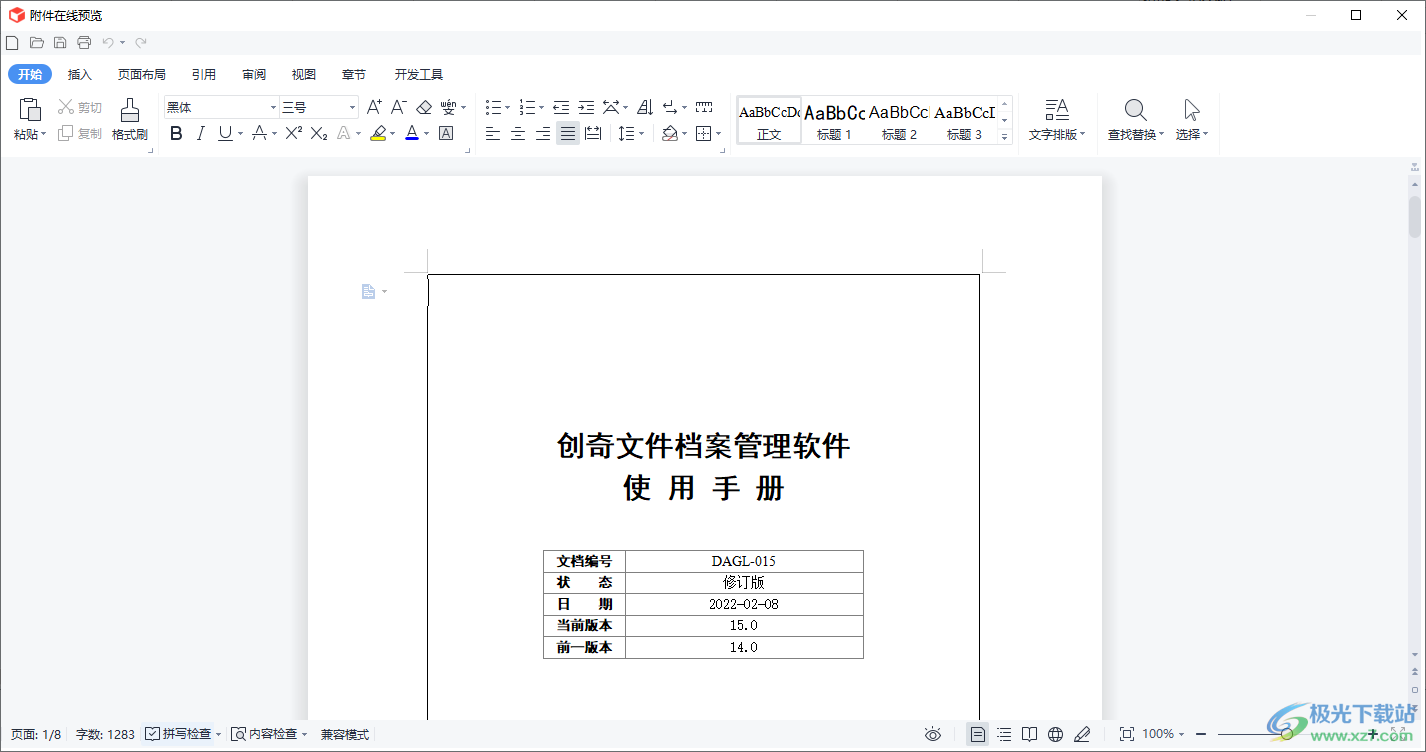
Task: Apply the 标题 2 style
Action: 899,121
